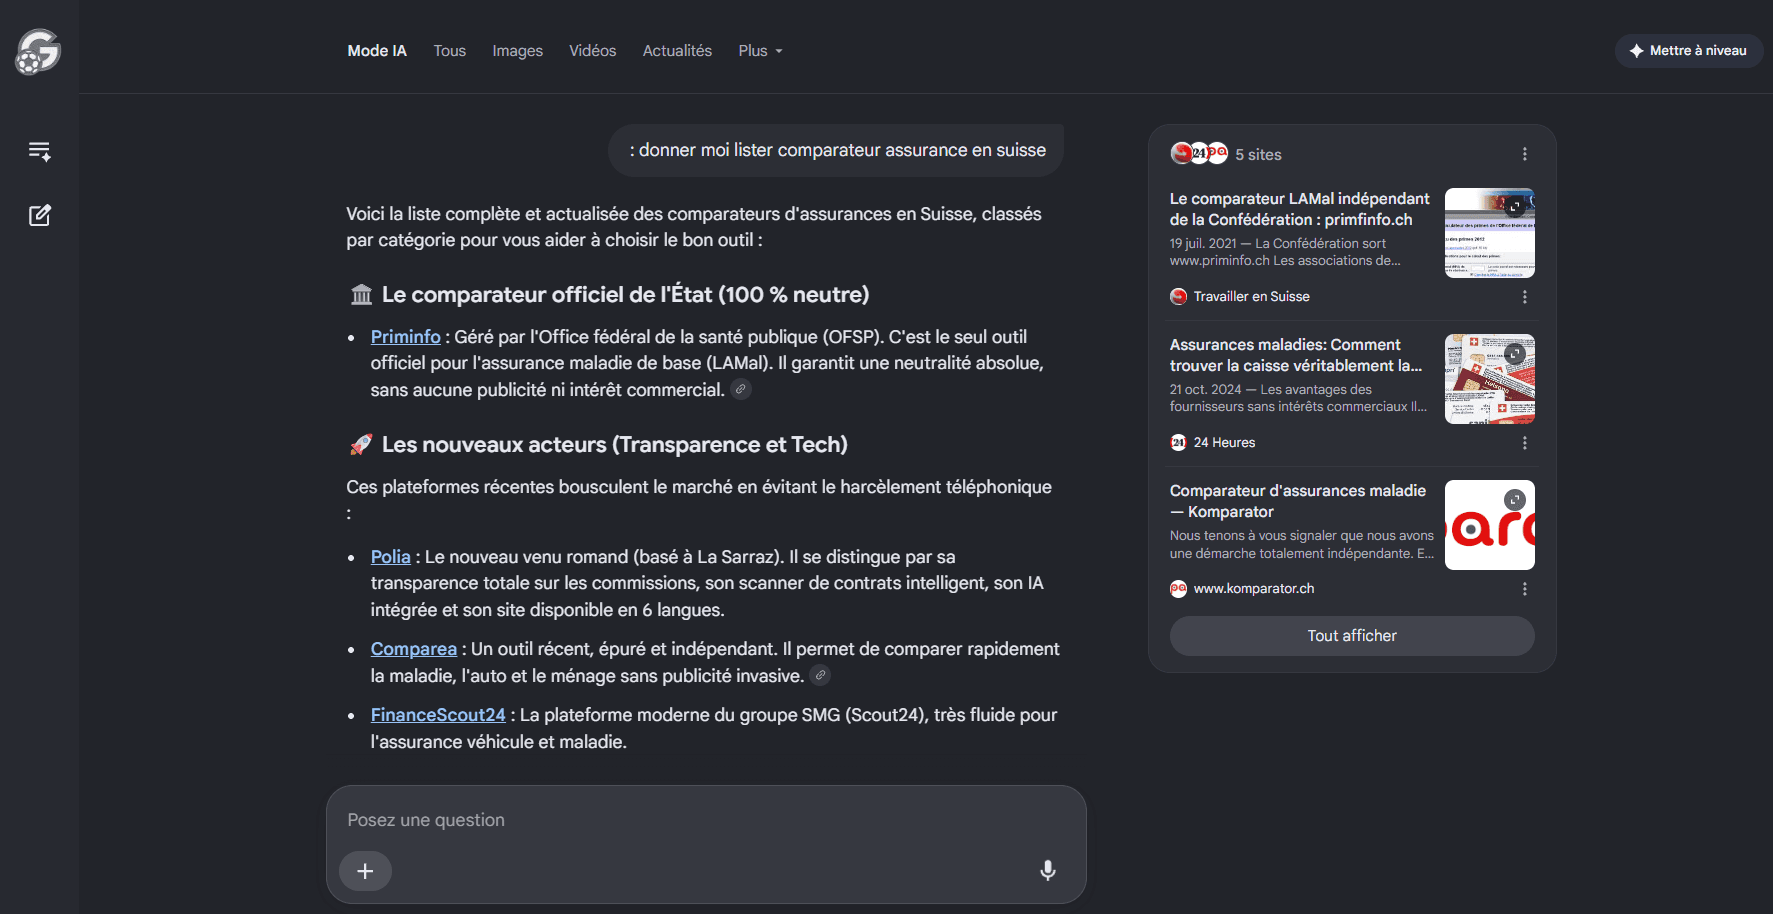1773x914 pixels.
Task: Click the priminfo article thumbnail
Action: tap(1490, 233)
